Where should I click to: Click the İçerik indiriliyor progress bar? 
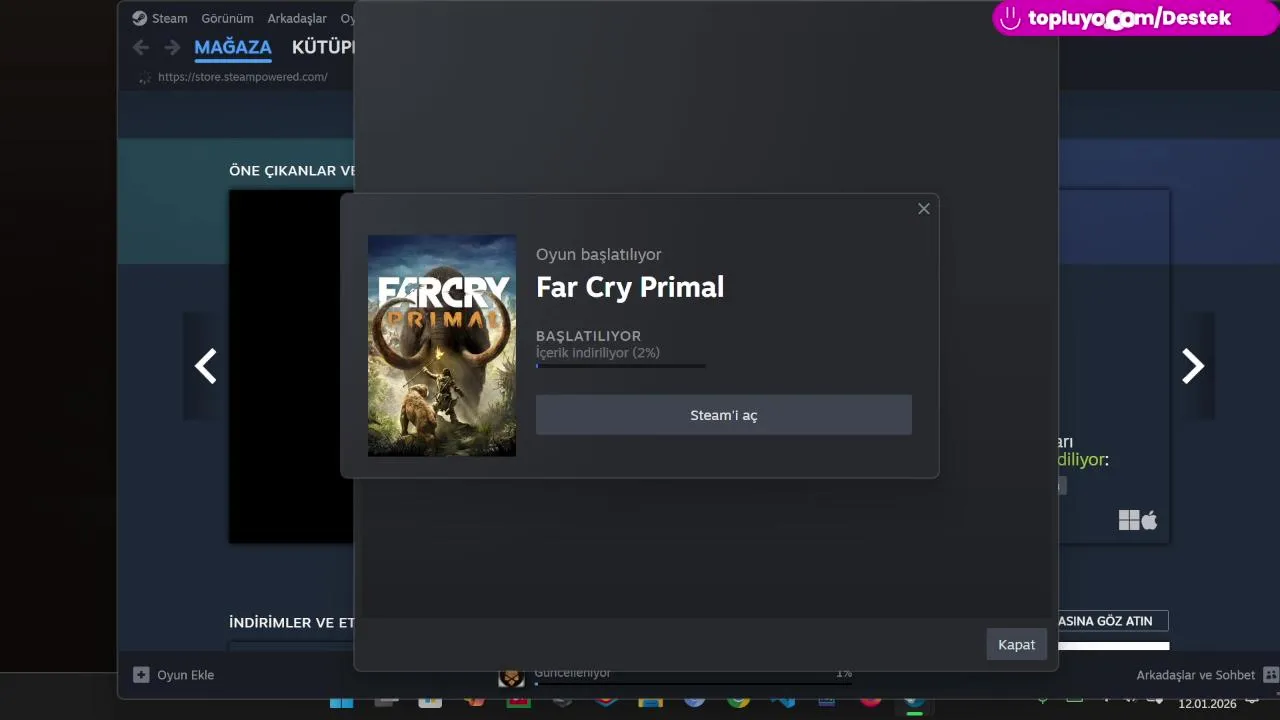[621, 366]
